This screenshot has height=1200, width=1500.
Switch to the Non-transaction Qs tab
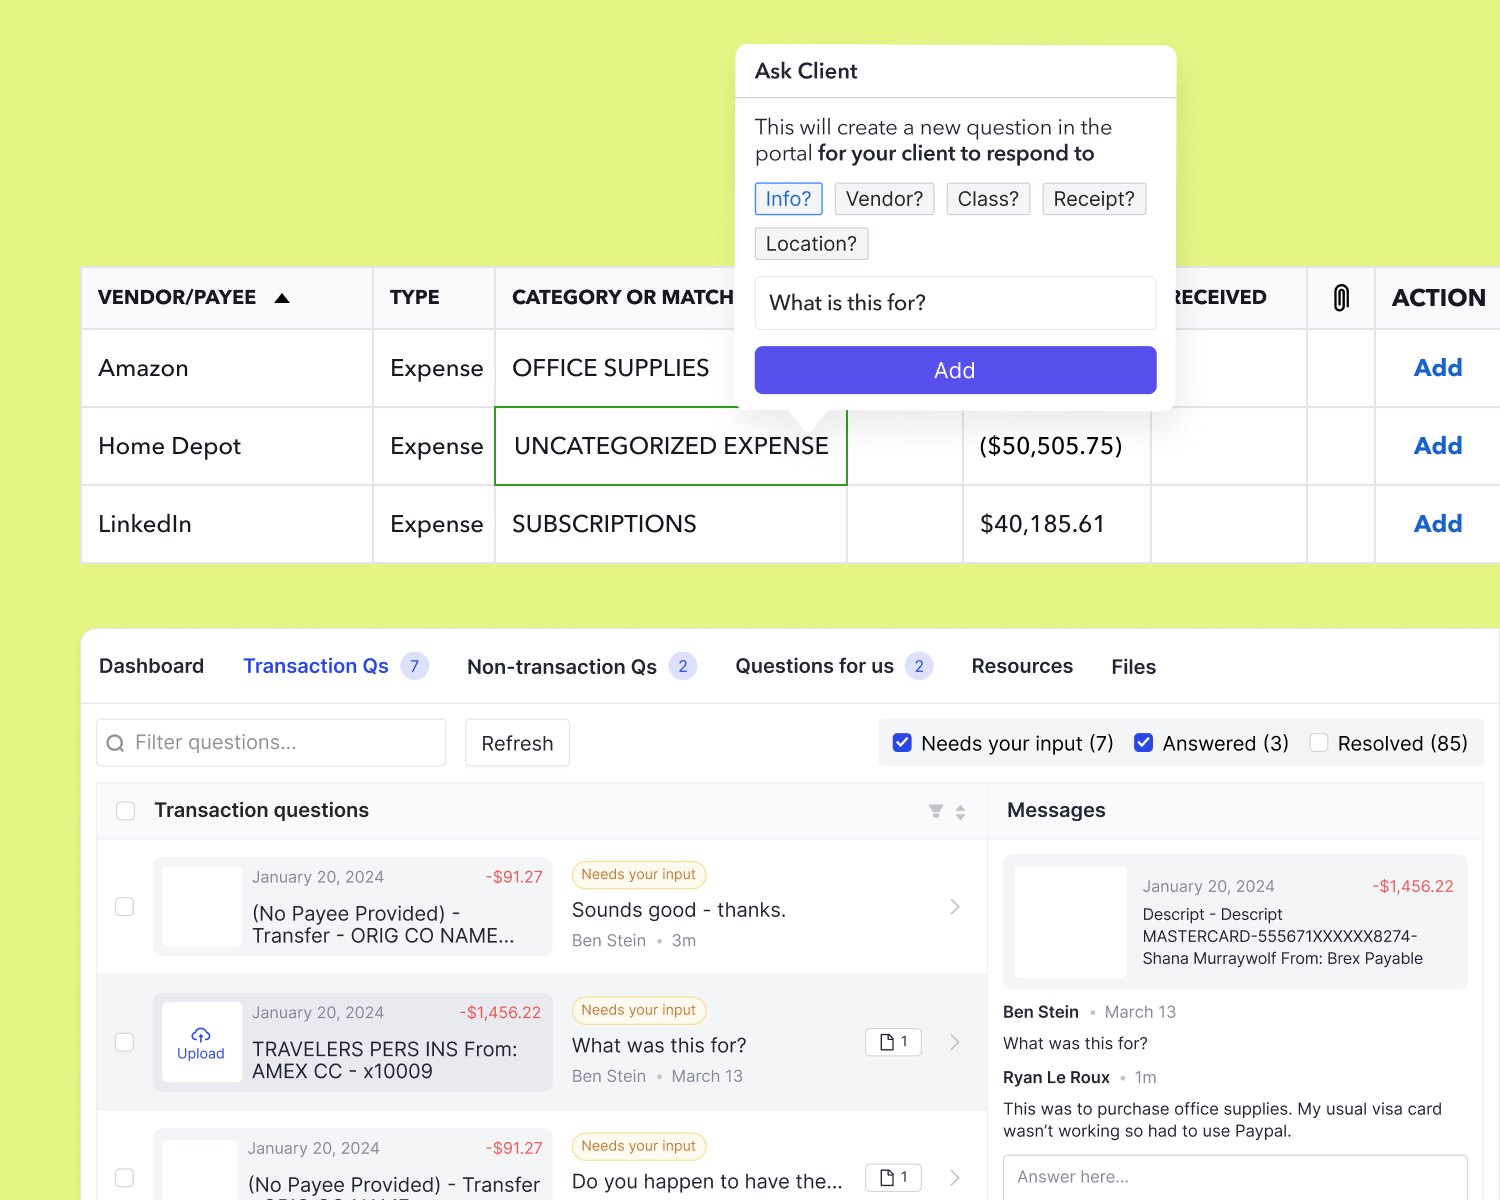tap(562, 666)
